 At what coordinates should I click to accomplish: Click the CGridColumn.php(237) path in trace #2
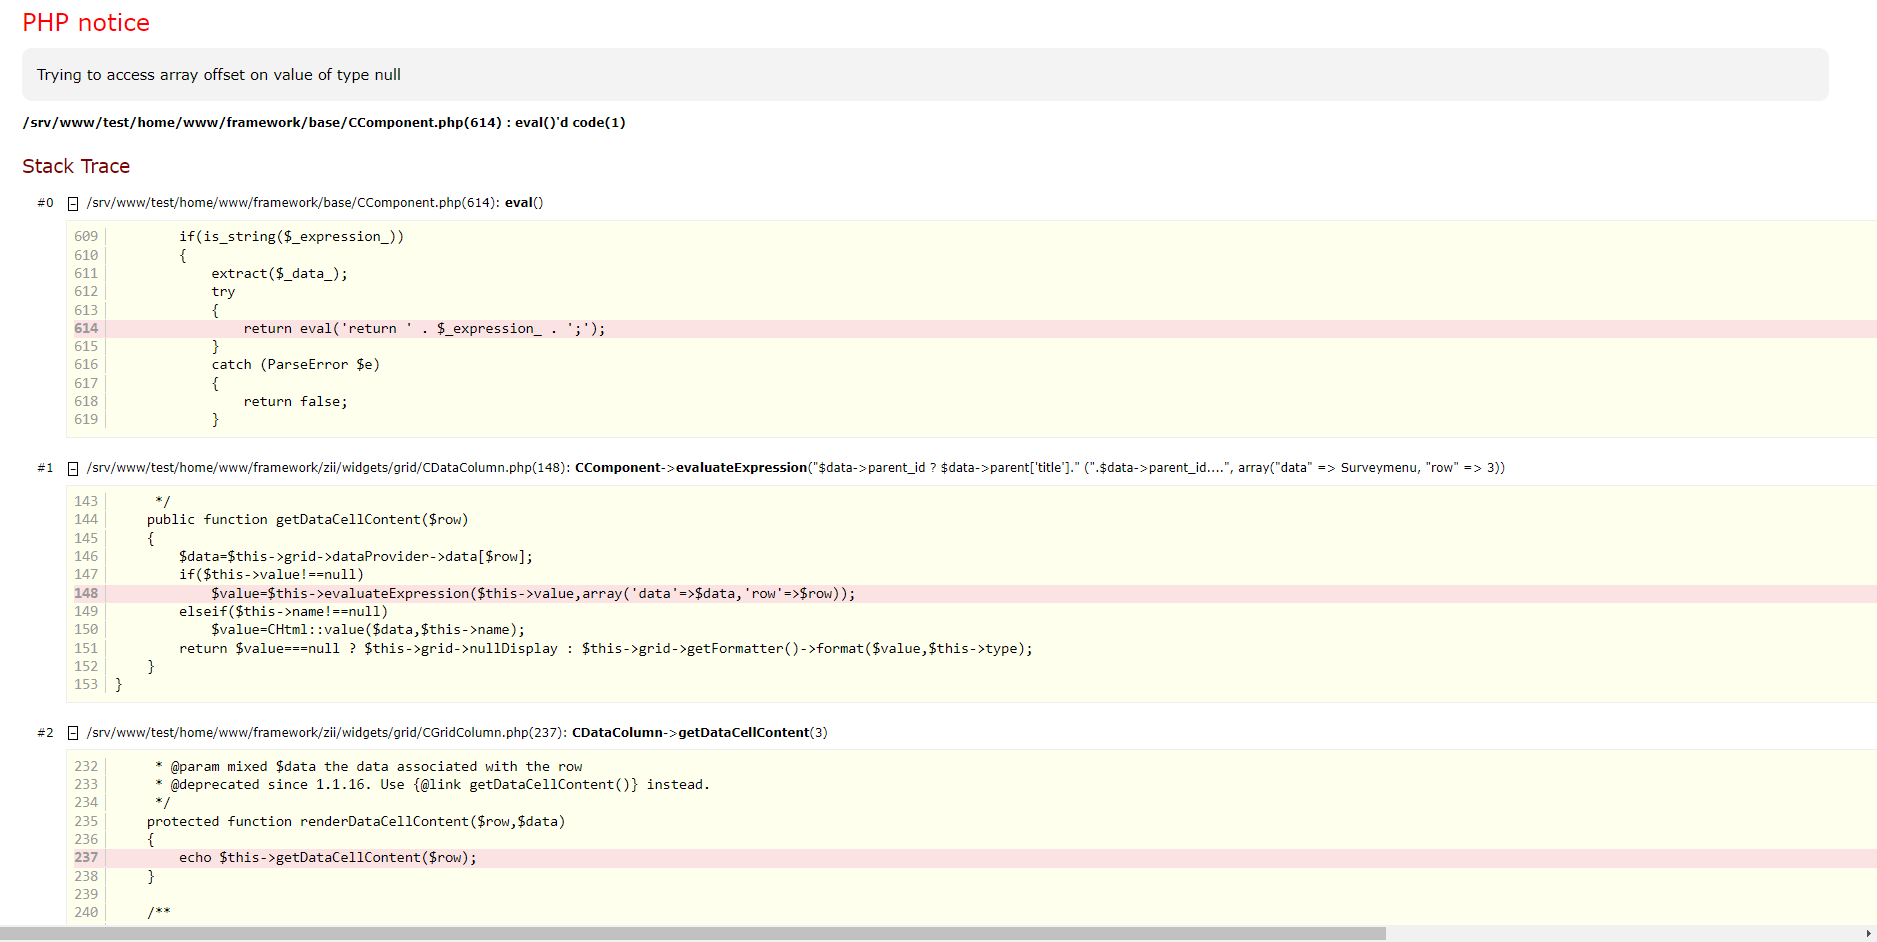point(326,733)
